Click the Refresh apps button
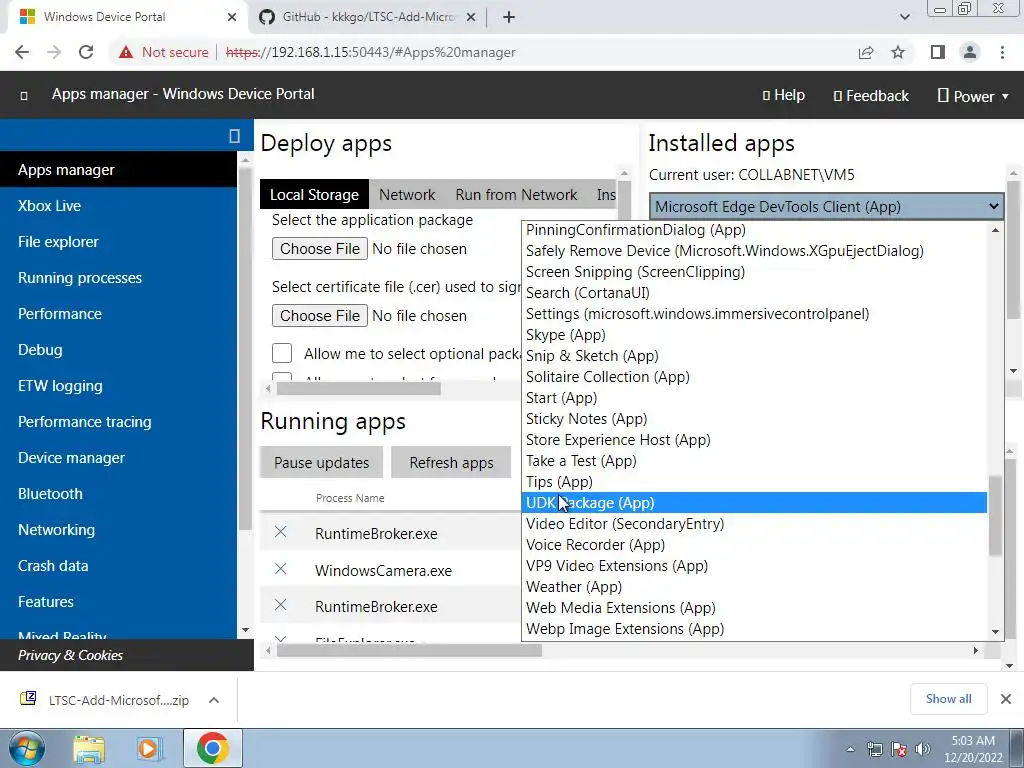 click(451, 462)
